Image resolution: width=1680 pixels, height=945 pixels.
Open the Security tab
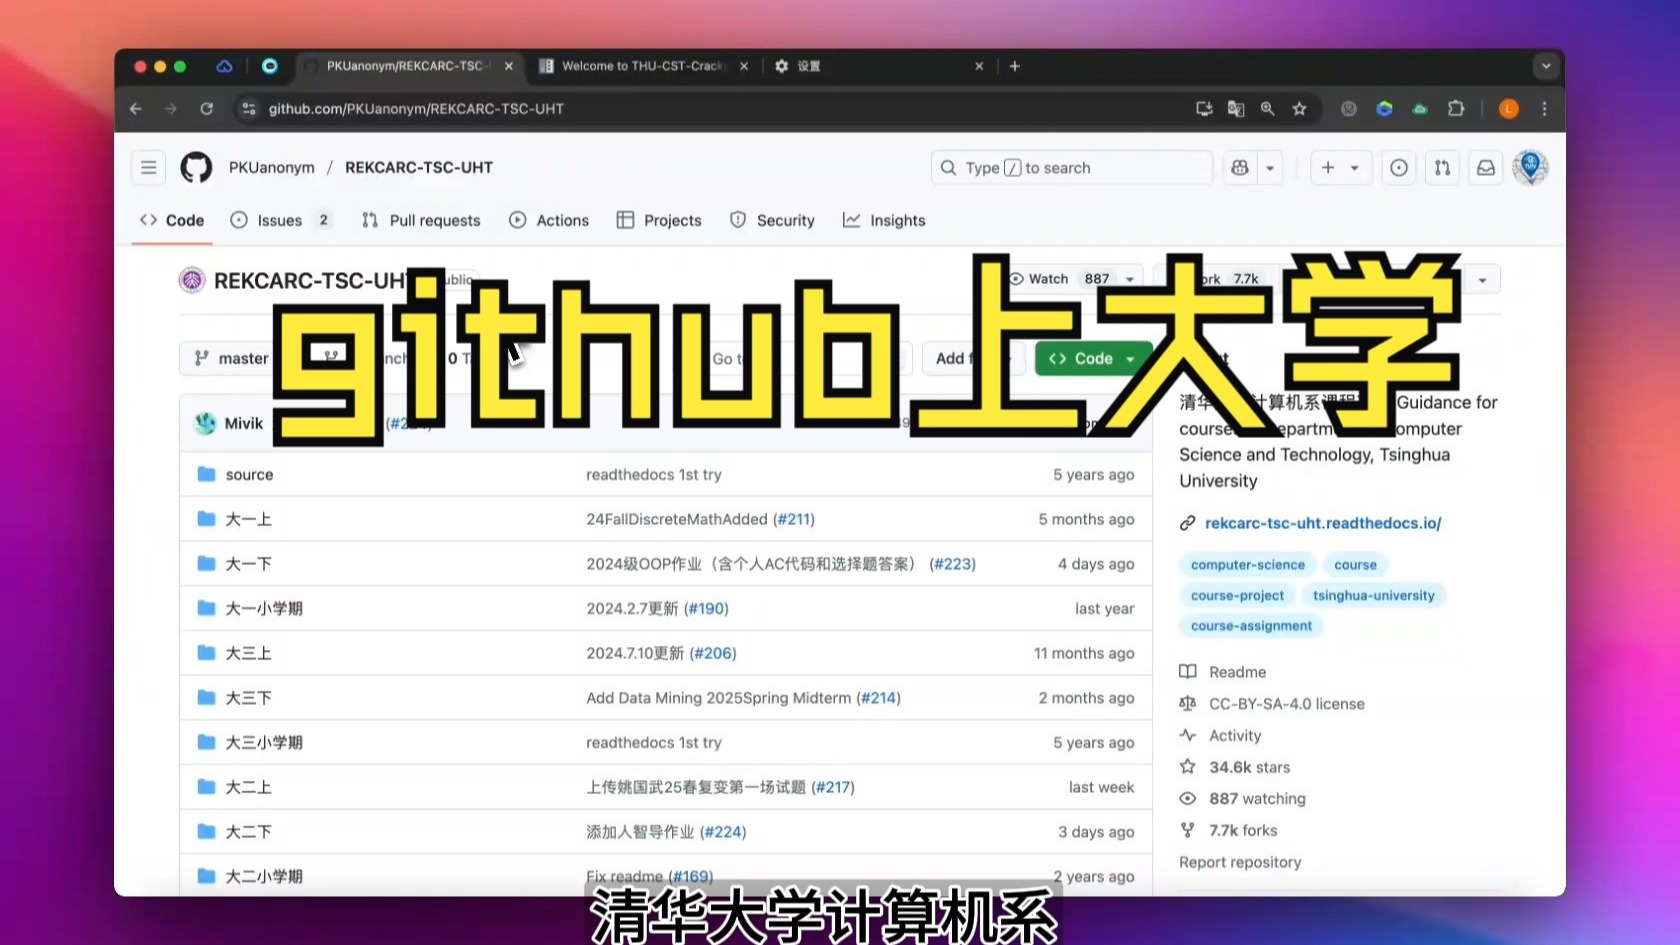(772, 220)
